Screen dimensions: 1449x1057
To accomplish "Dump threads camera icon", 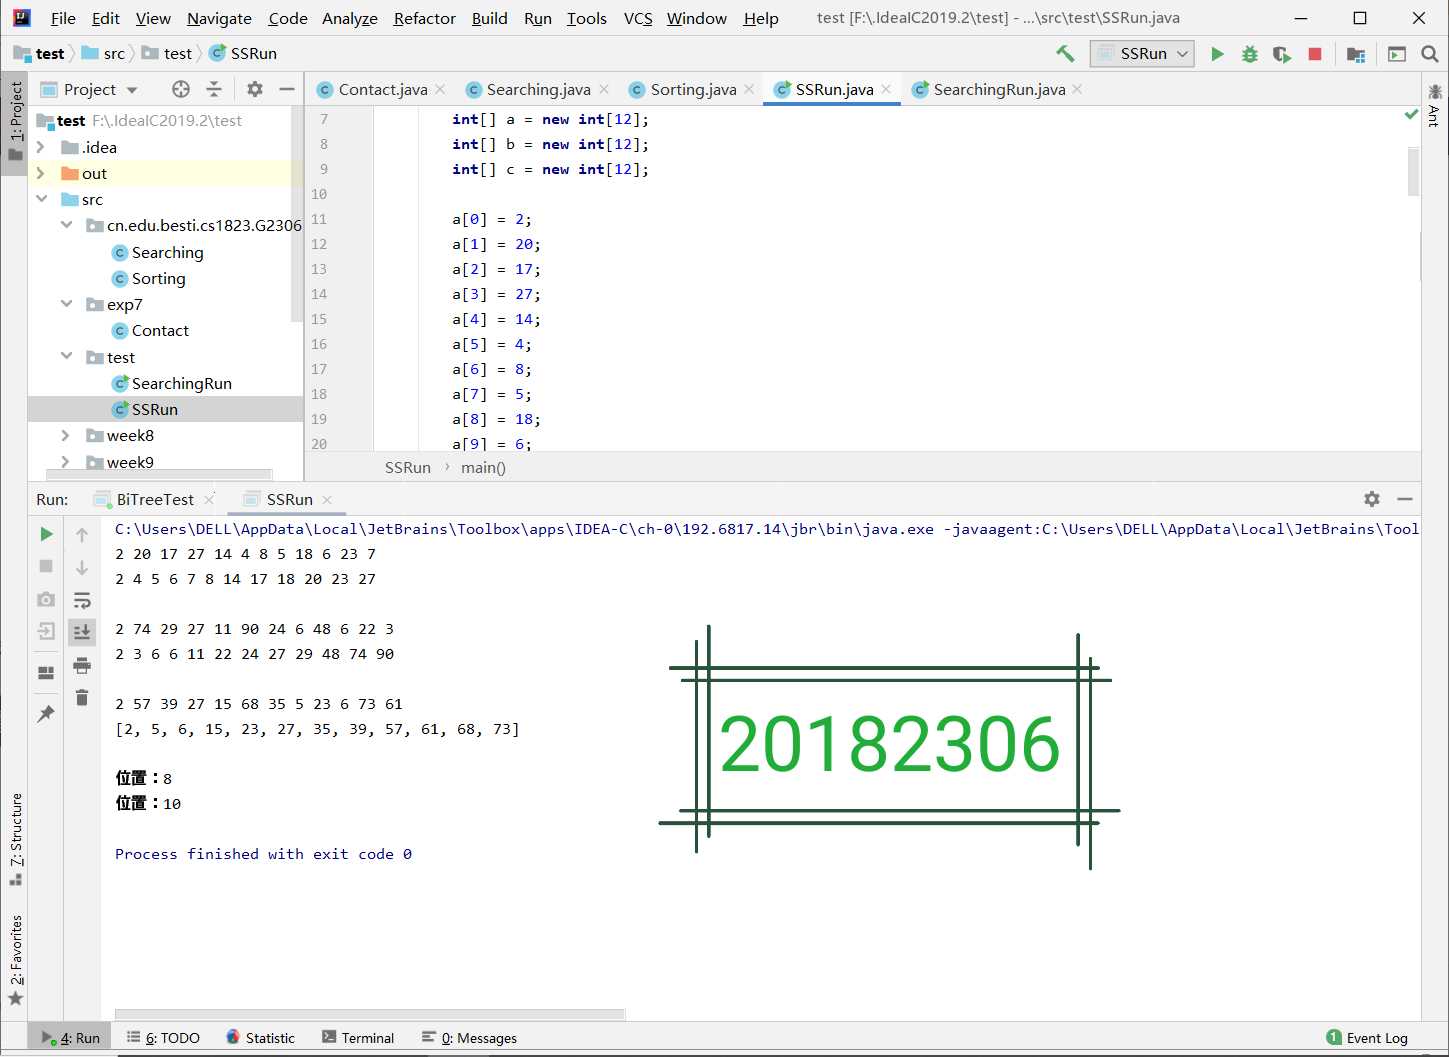I will pos(46,599).
